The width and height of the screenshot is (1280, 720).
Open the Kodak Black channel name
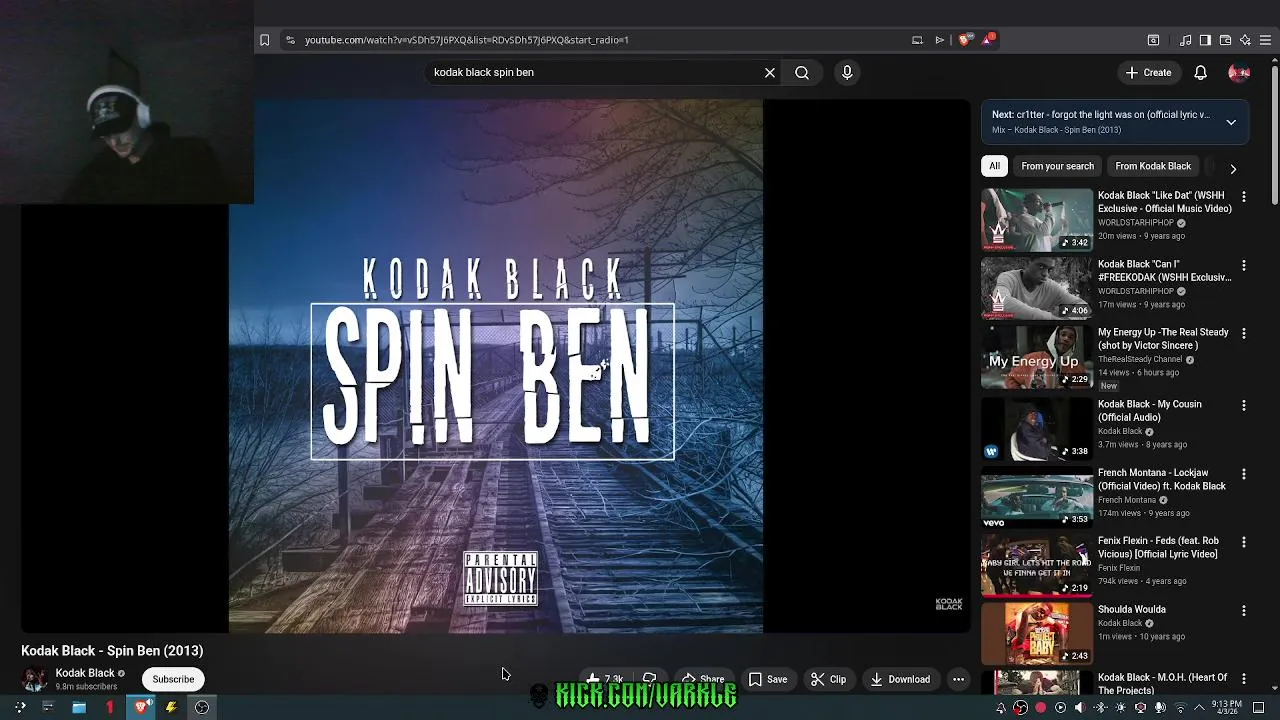pyautogui.click(x=85, y=673)
